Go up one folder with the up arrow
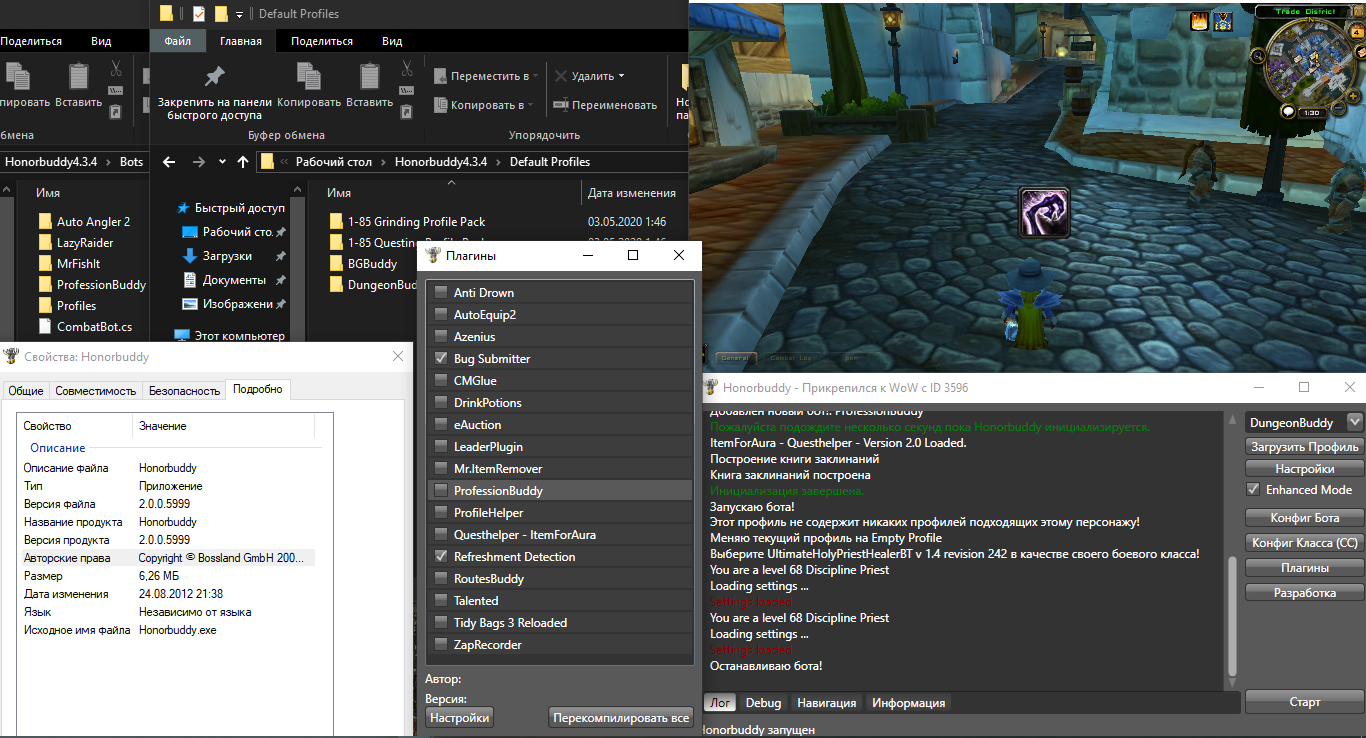 pyautogui.click(x=243, y=162)
